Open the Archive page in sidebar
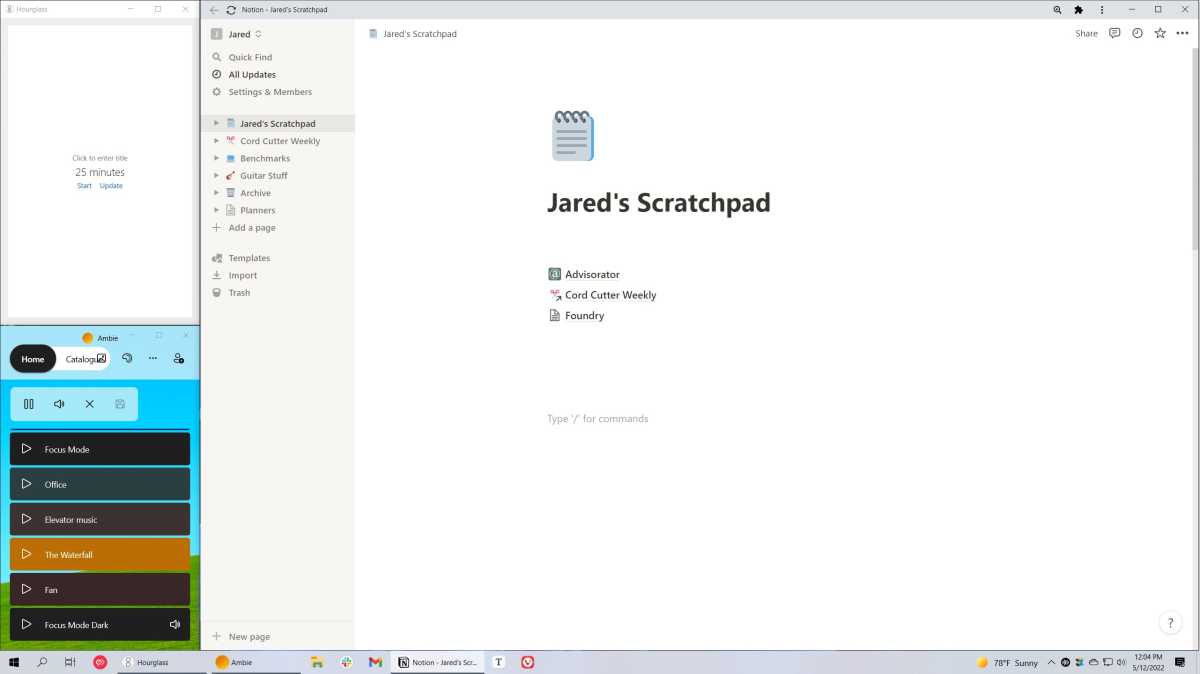This screenshot has width=1200, height=674. click(255, 193)
